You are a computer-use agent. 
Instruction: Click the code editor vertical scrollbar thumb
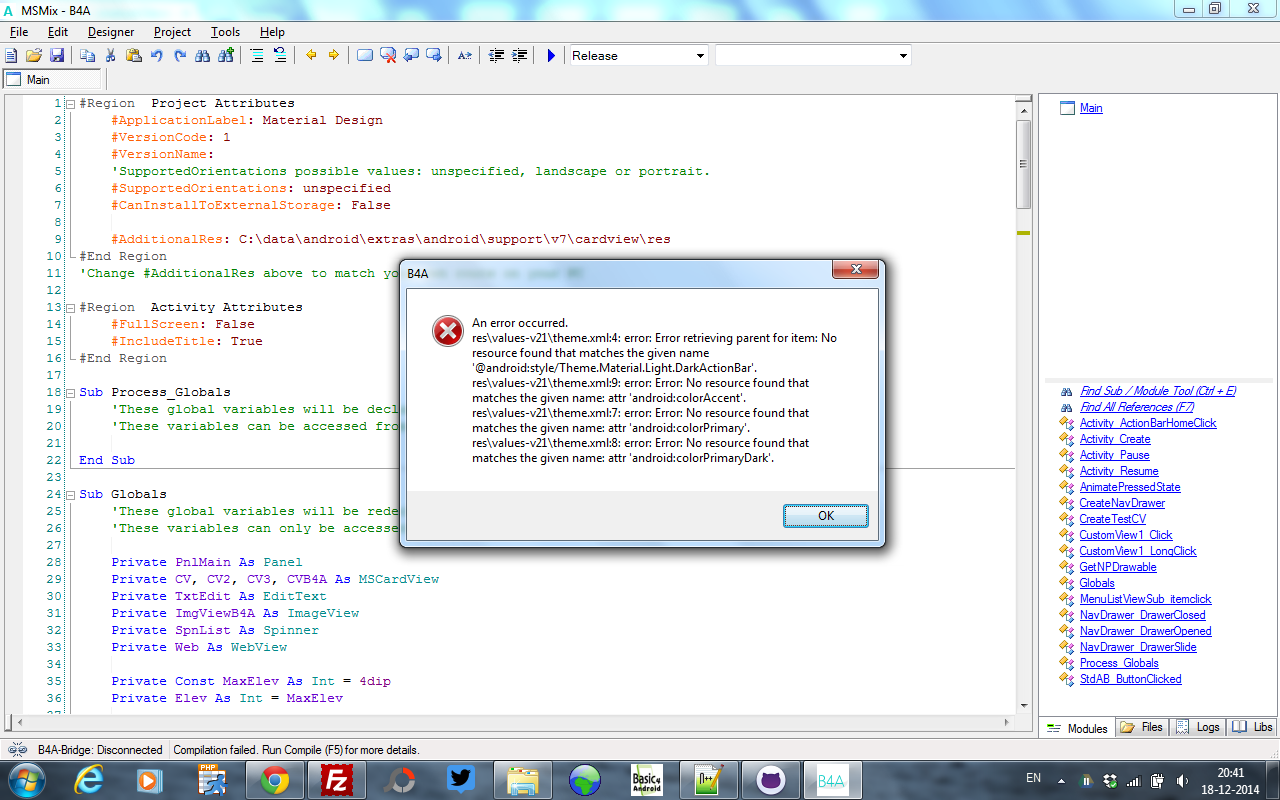coord(1023,164)
